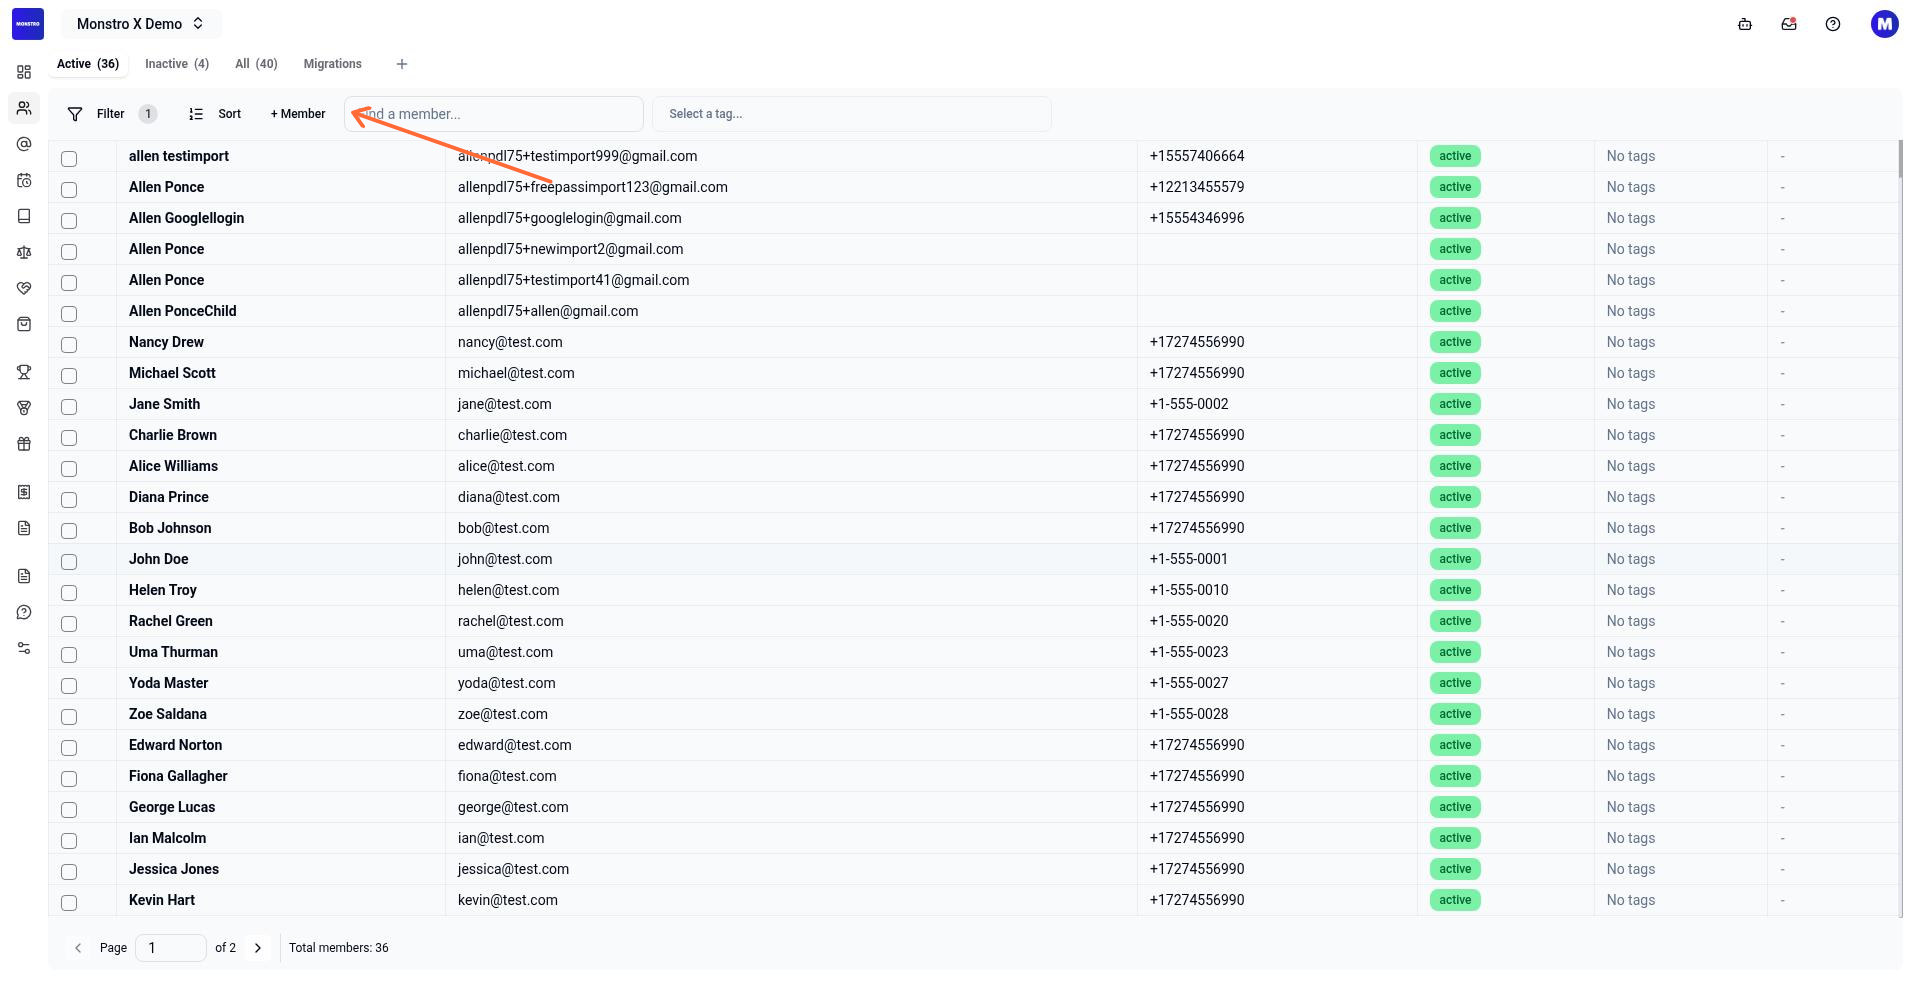Select the Kevin Hart row checkbox
This screenshot has width=1911, height=988.
pyautogui.click(x=69, y=902)
